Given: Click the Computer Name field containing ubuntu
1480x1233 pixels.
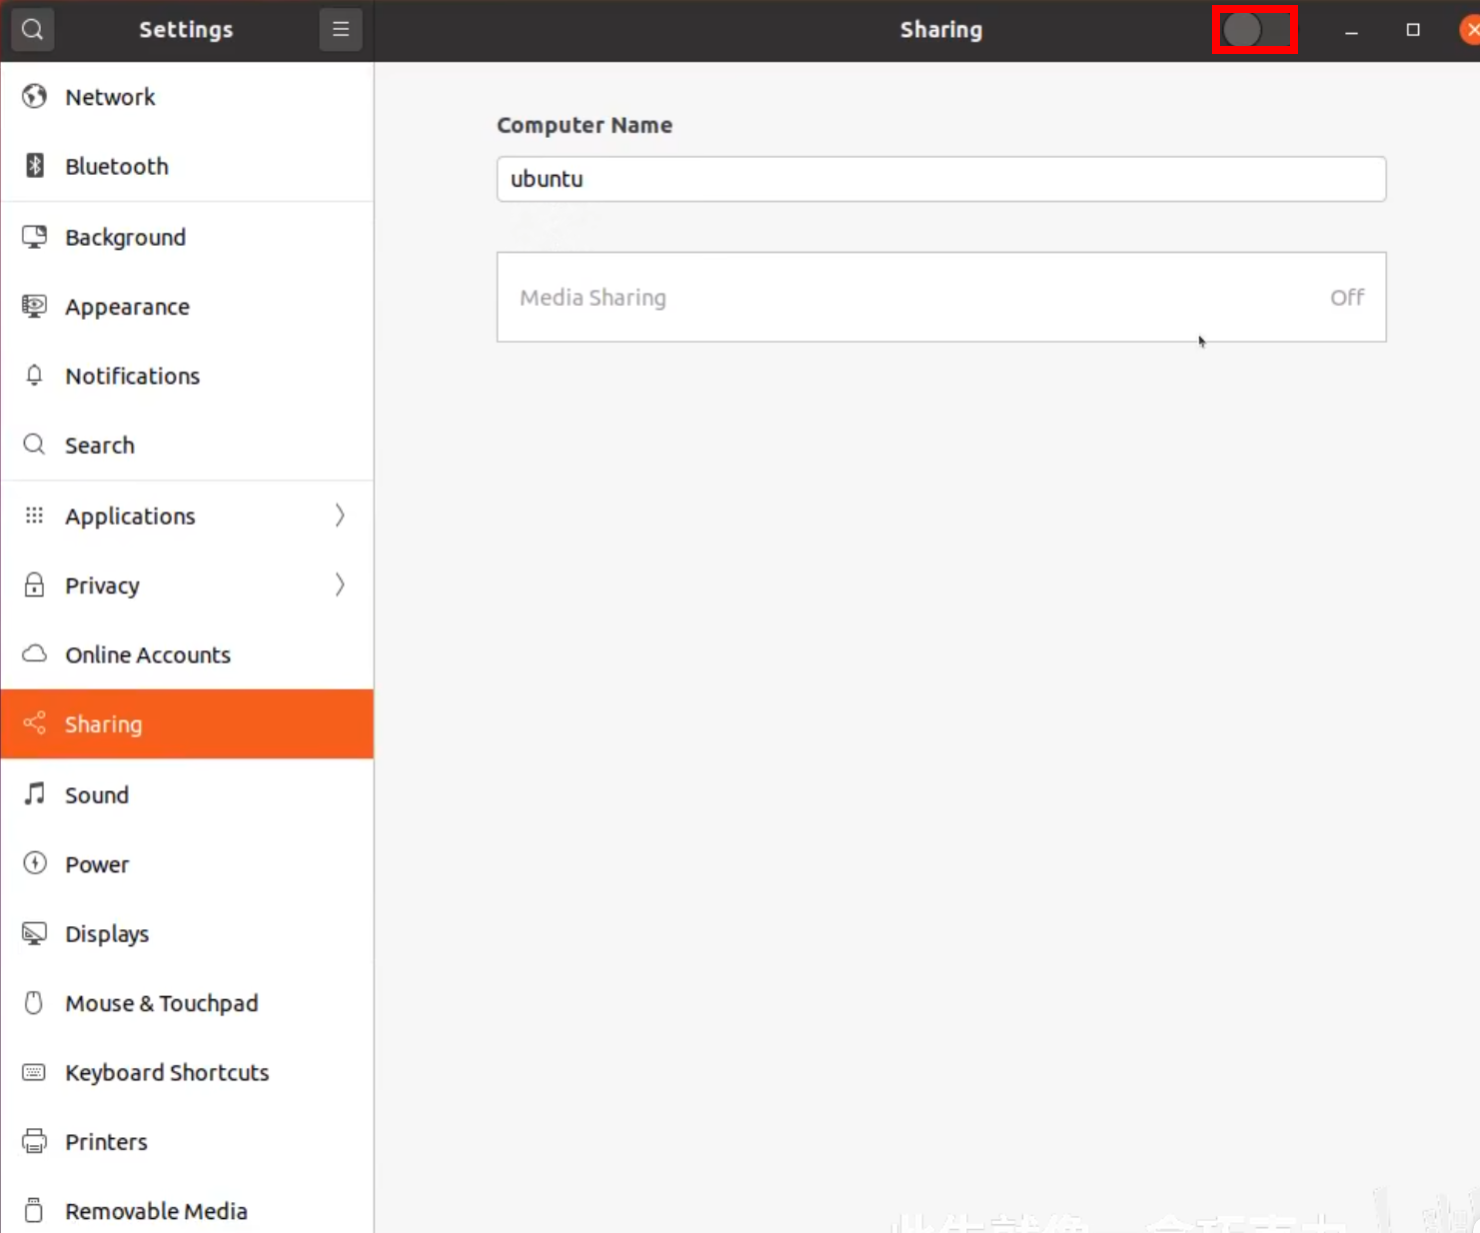Looking at the screenshot, I should click(941, 179).
